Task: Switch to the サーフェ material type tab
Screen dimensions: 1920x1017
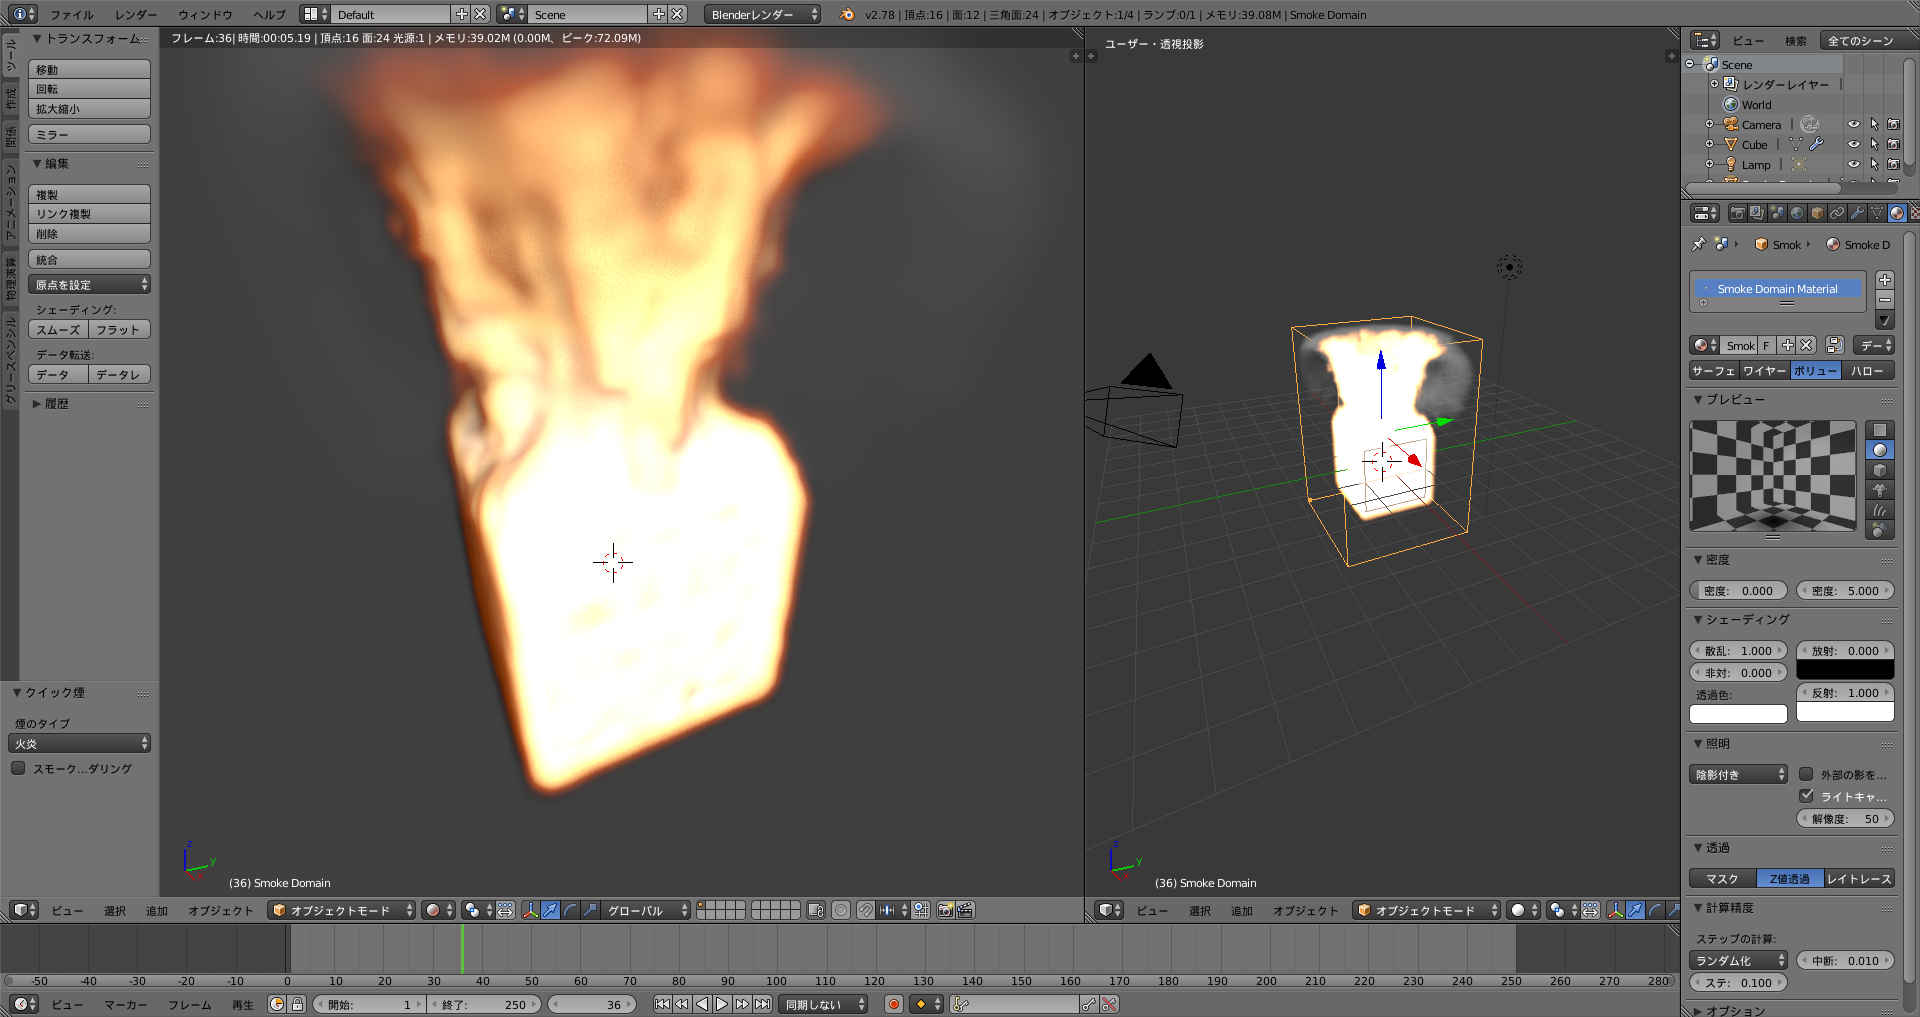Action: (x=1713, y=371)
